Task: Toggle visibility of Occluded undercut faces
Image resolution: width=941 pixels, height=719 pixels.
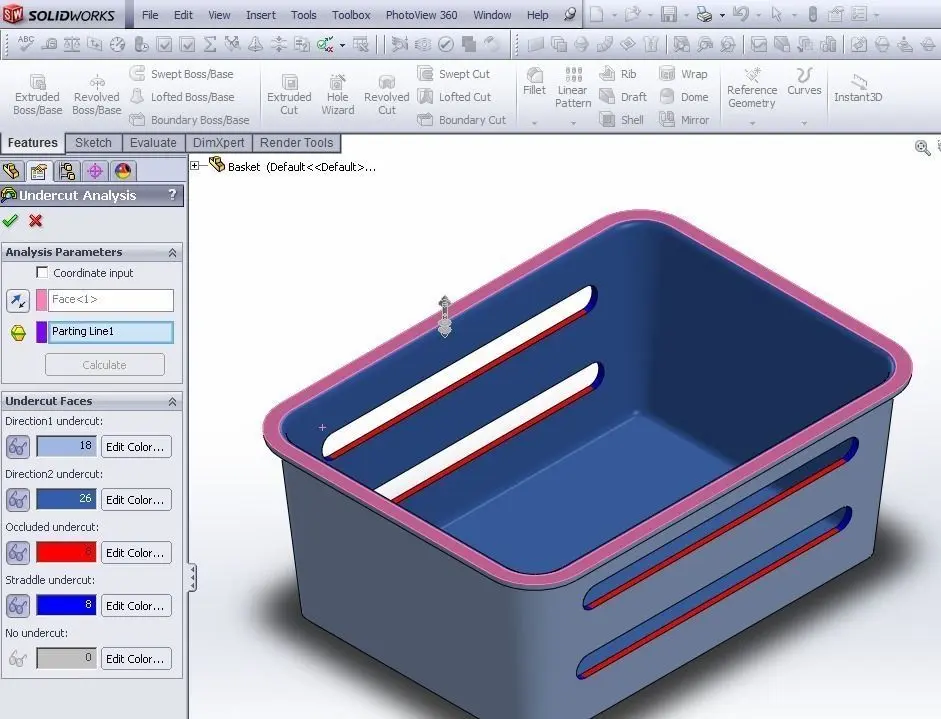Action: [18, 552]
